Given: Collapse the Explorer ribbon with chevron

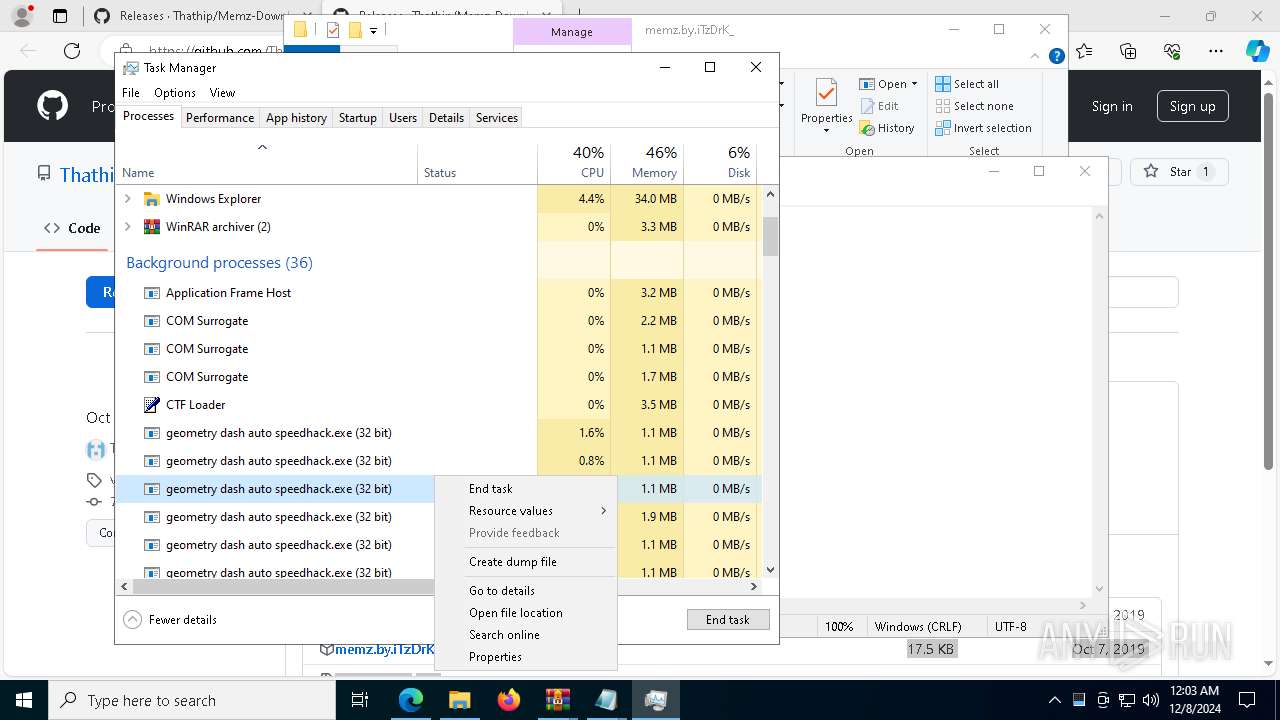Looking at the screenshot, I should click(1036, 56).
